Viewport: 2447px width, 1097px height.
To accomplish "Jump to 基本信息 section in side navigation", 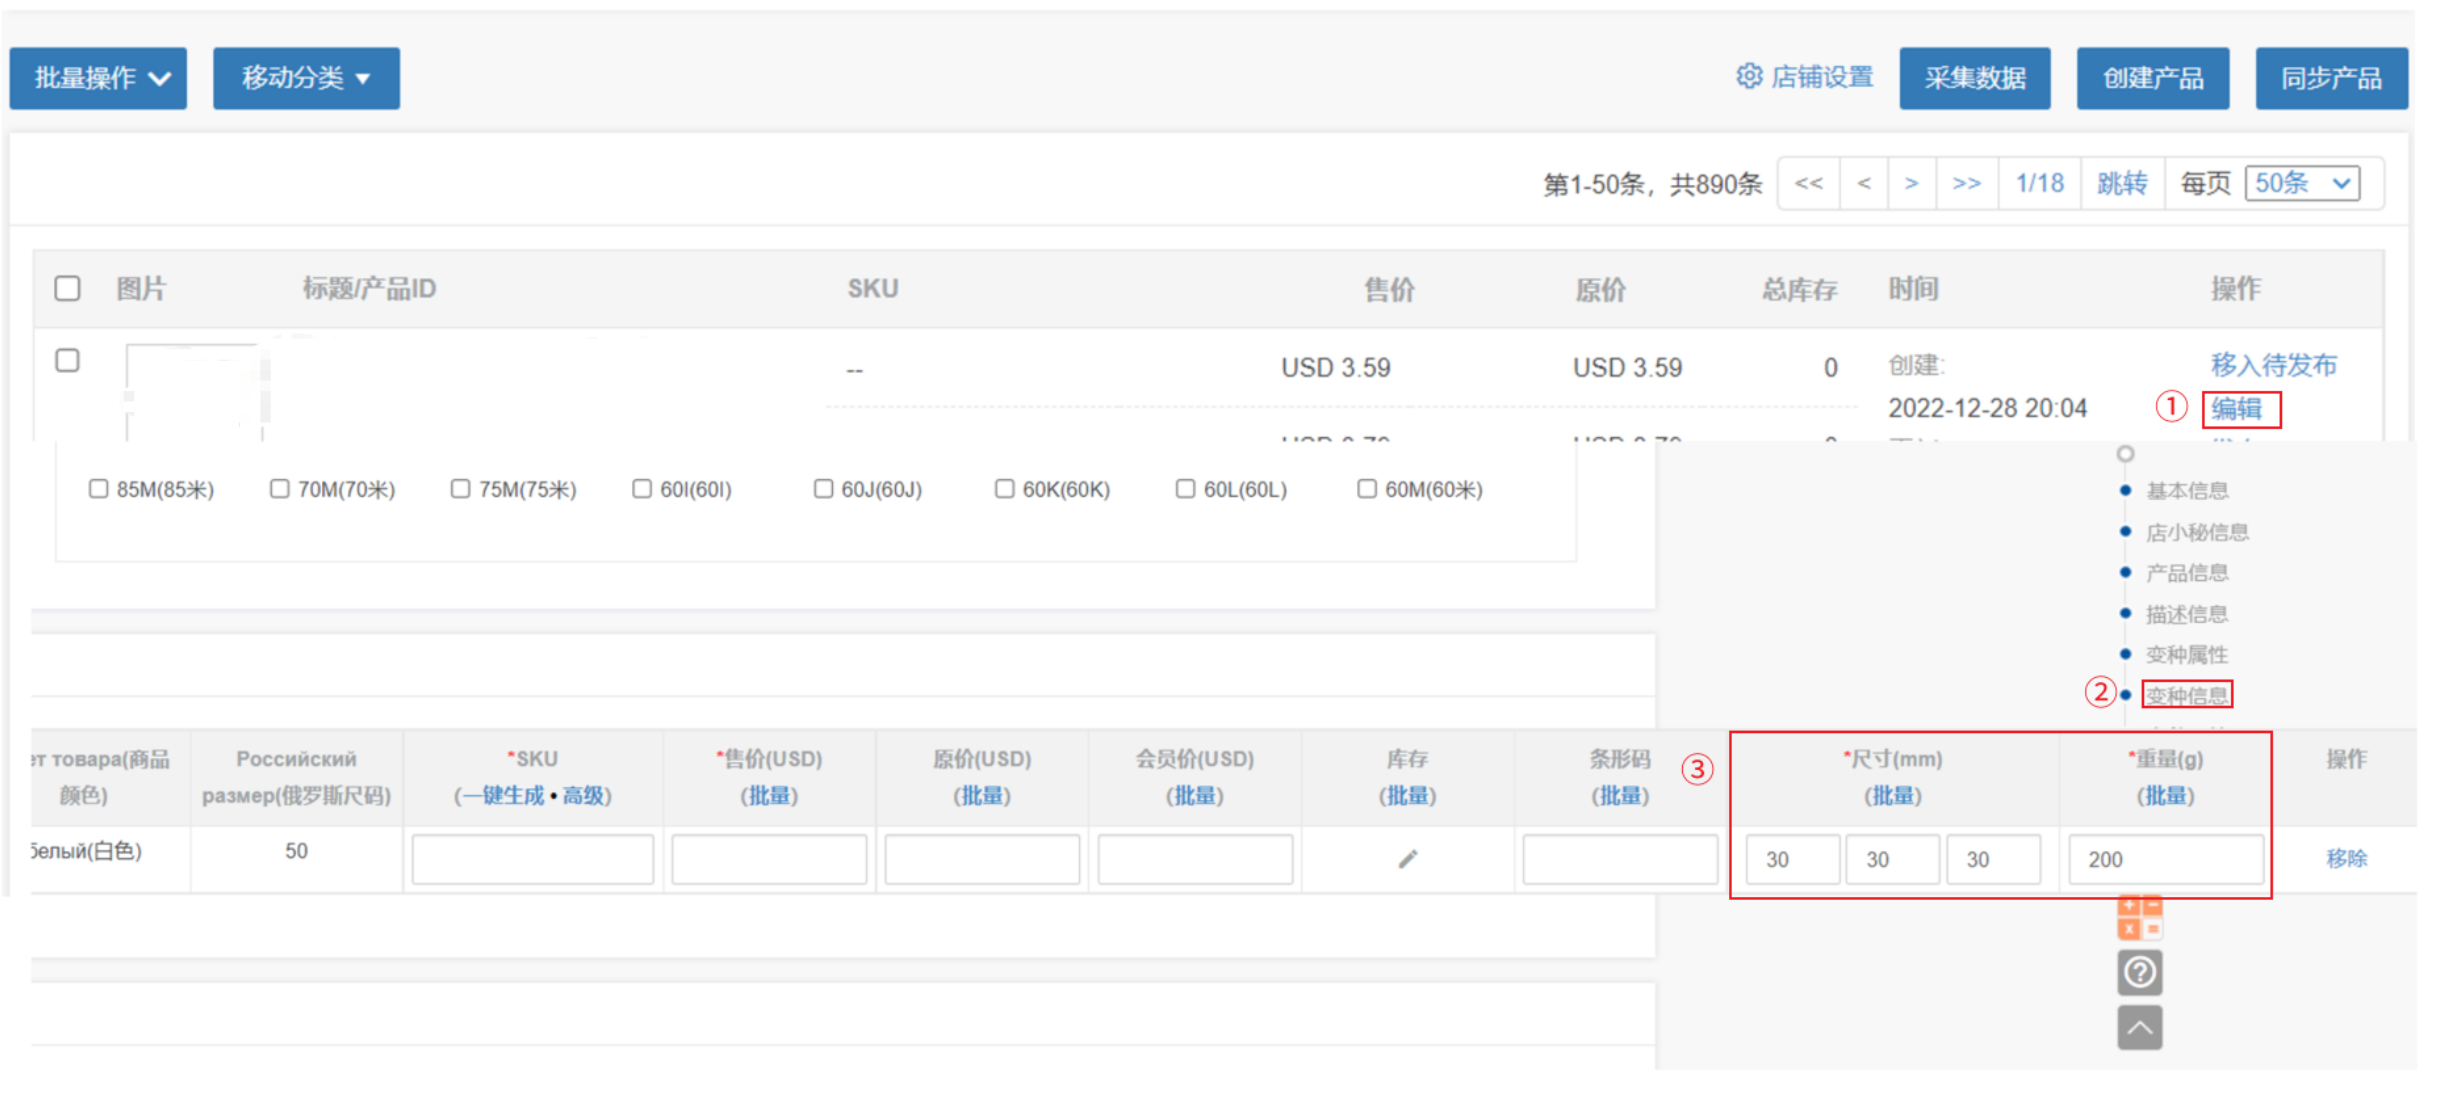I will 2186,490.
